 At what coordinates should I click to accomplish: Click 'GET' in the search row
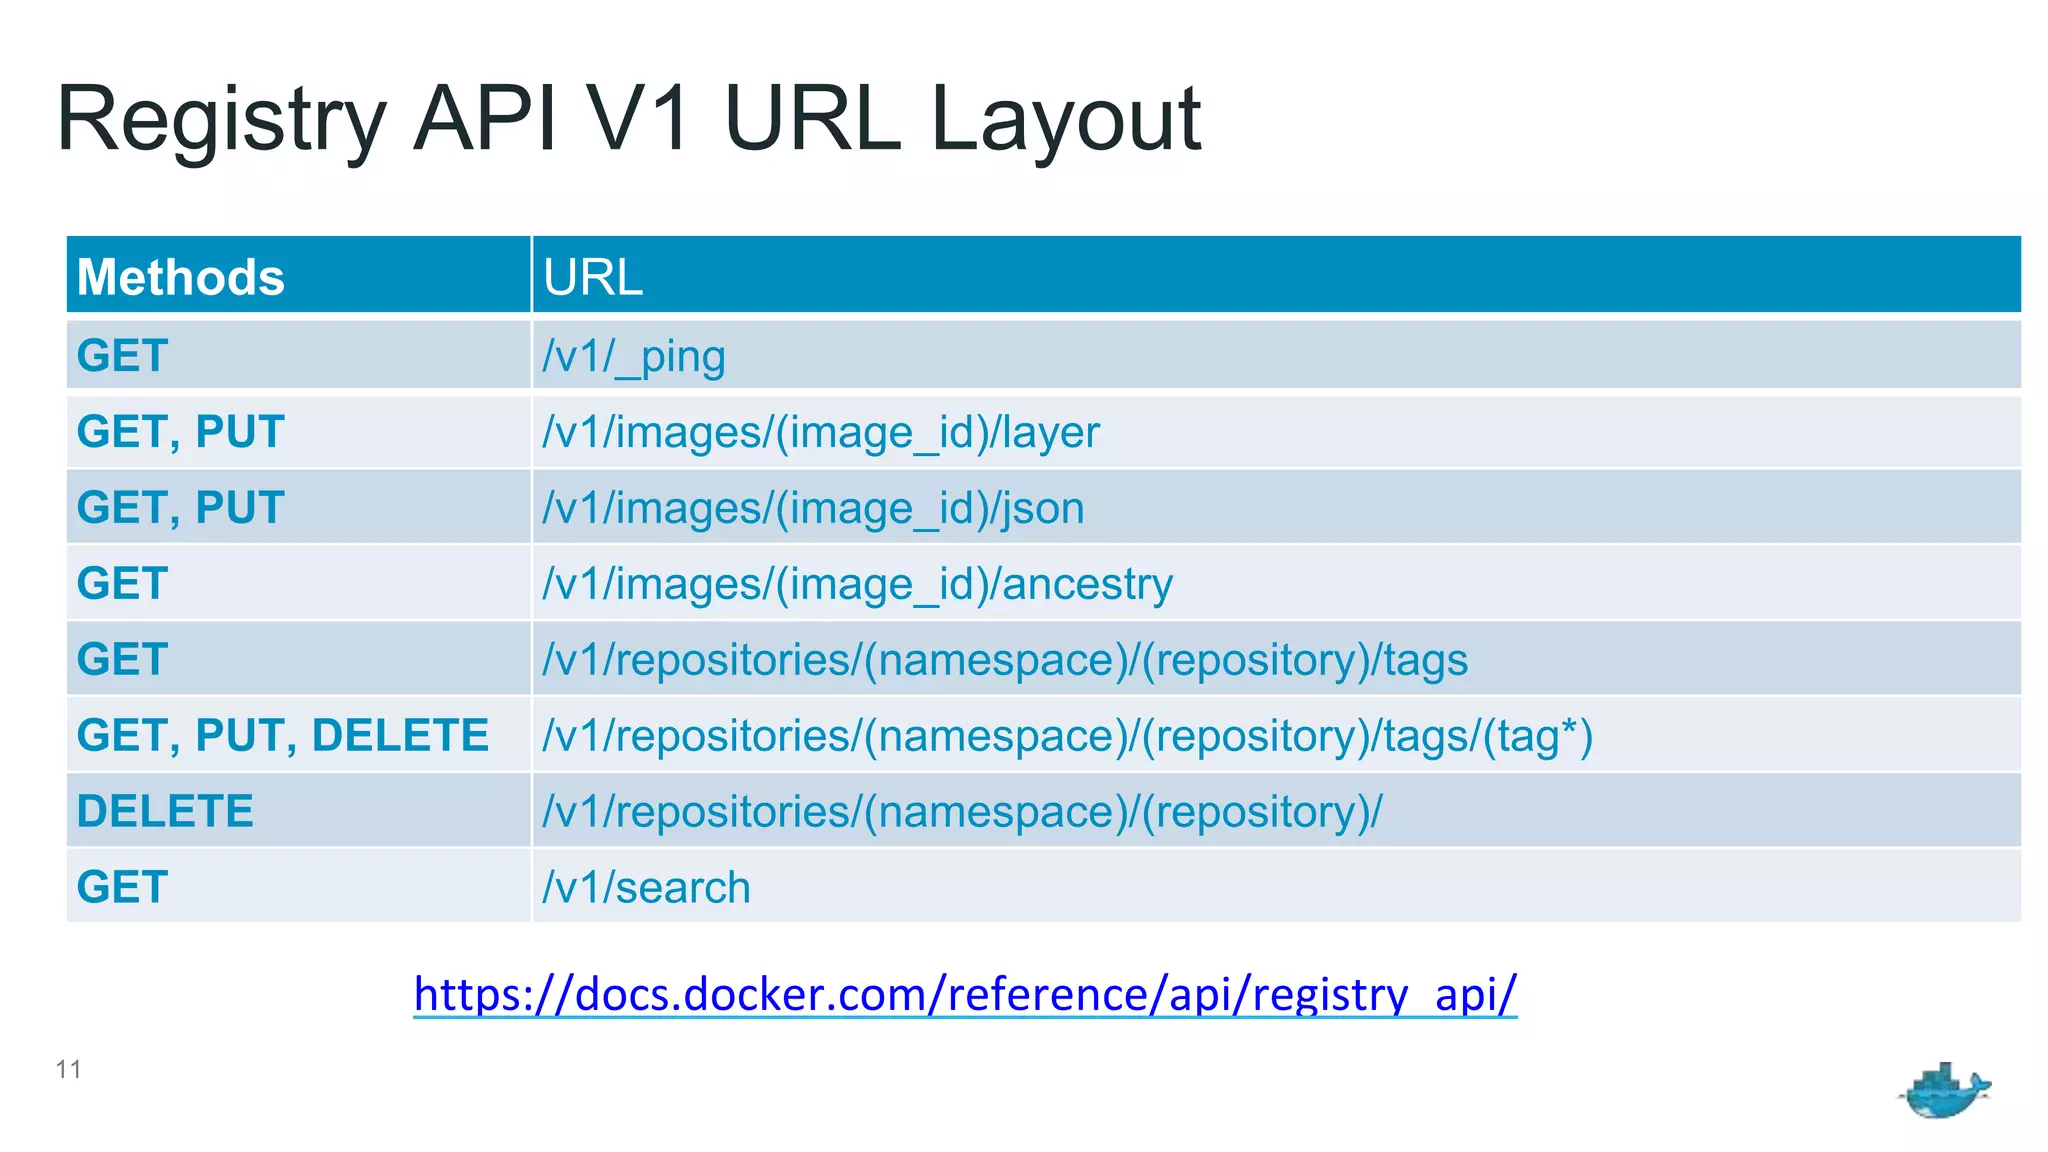[298, 887]
